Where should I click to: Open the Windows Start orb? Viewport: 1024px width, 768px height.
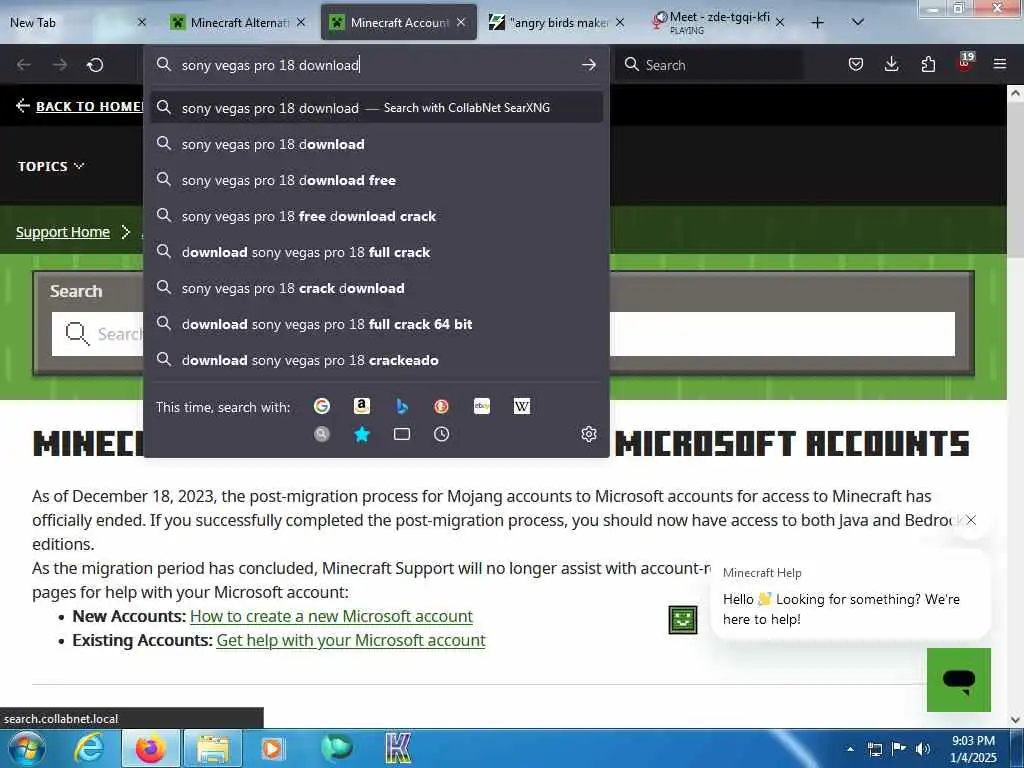pyautogui.click(x=25, y=748)
